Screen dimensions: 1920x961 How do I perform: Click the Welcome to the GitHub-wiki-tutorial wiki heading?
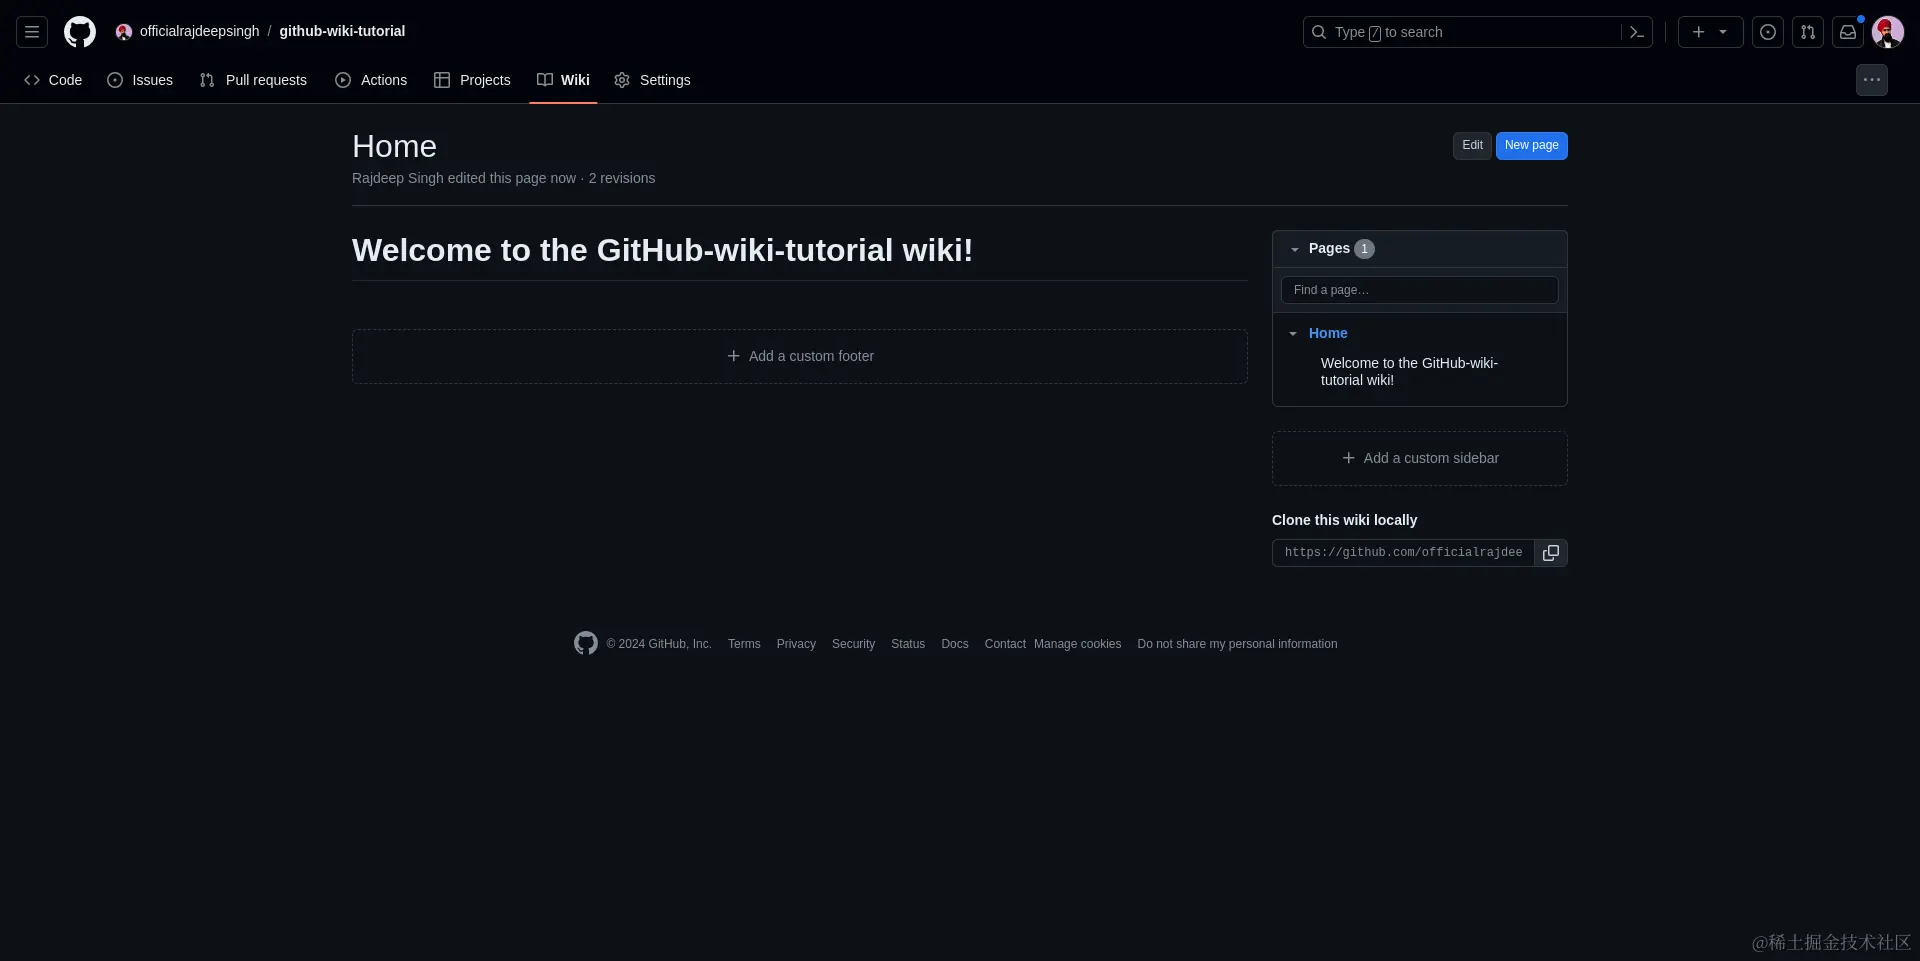pyautogui.click(x=662, y=250)
